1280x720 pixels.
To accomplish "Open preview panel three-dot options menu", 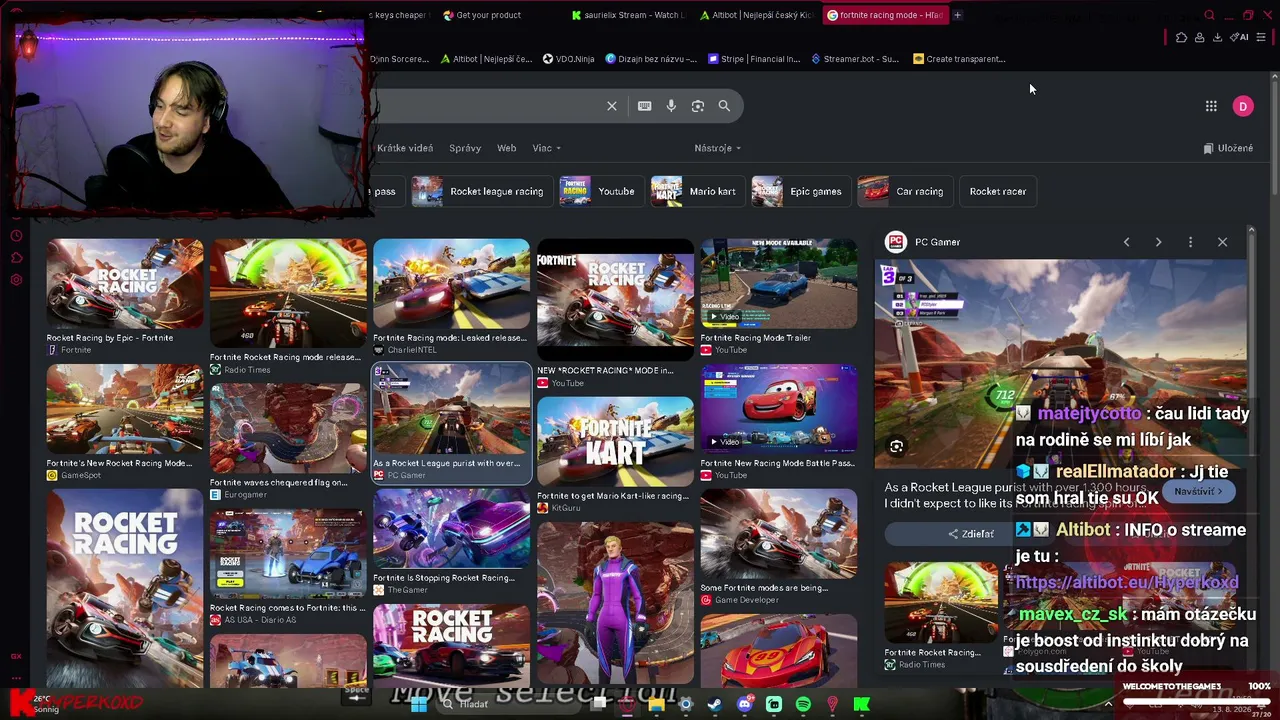I will point(1190,242).
